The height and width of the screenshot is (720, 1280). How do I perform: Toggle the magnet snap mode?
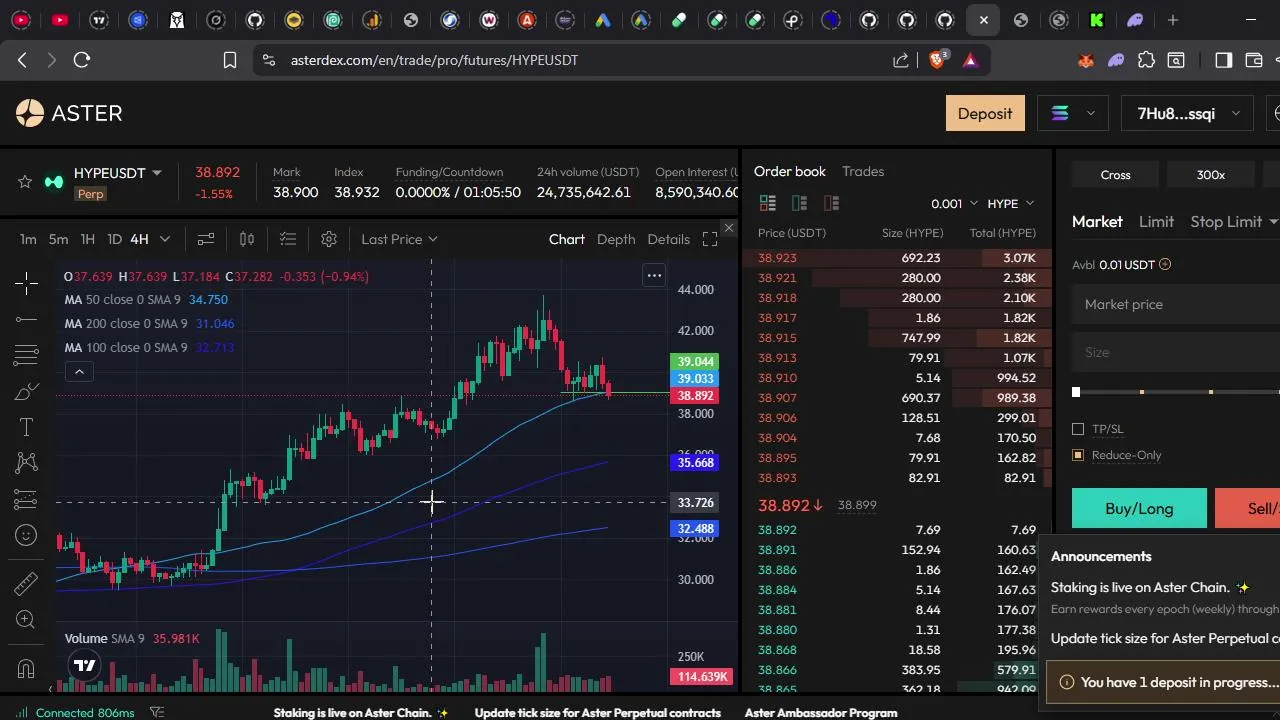click(27, 668)
